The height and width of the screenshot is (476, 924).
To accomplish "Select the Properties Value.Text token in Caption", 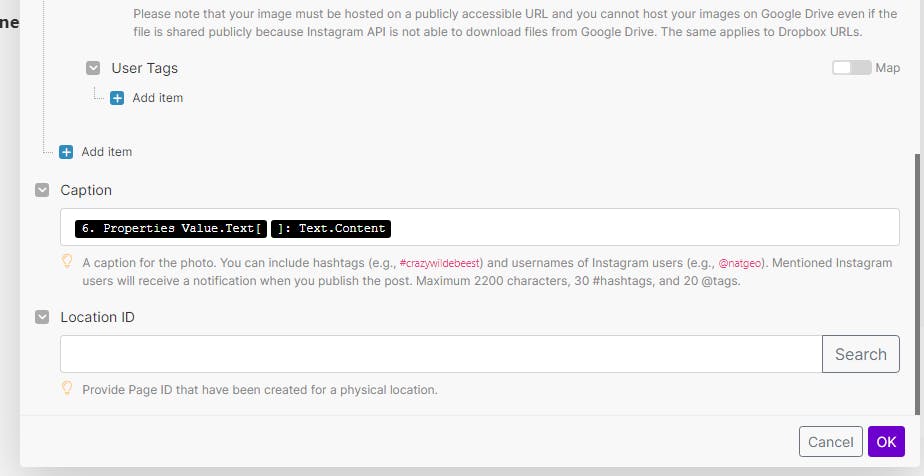I will (x=170, y=228).
